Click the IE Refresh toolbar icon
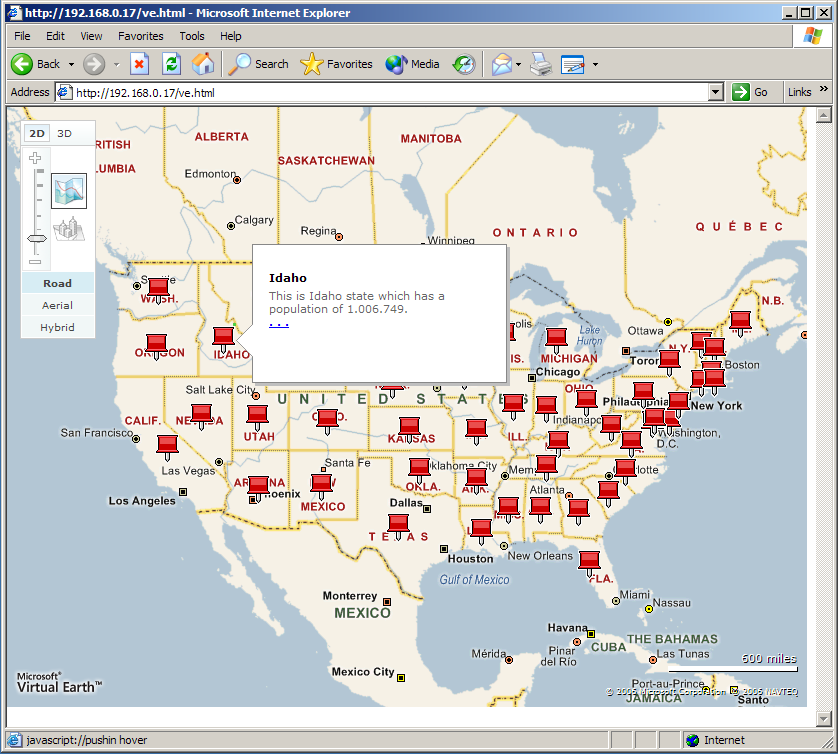The image size is (838, 754). coord(171,64)
